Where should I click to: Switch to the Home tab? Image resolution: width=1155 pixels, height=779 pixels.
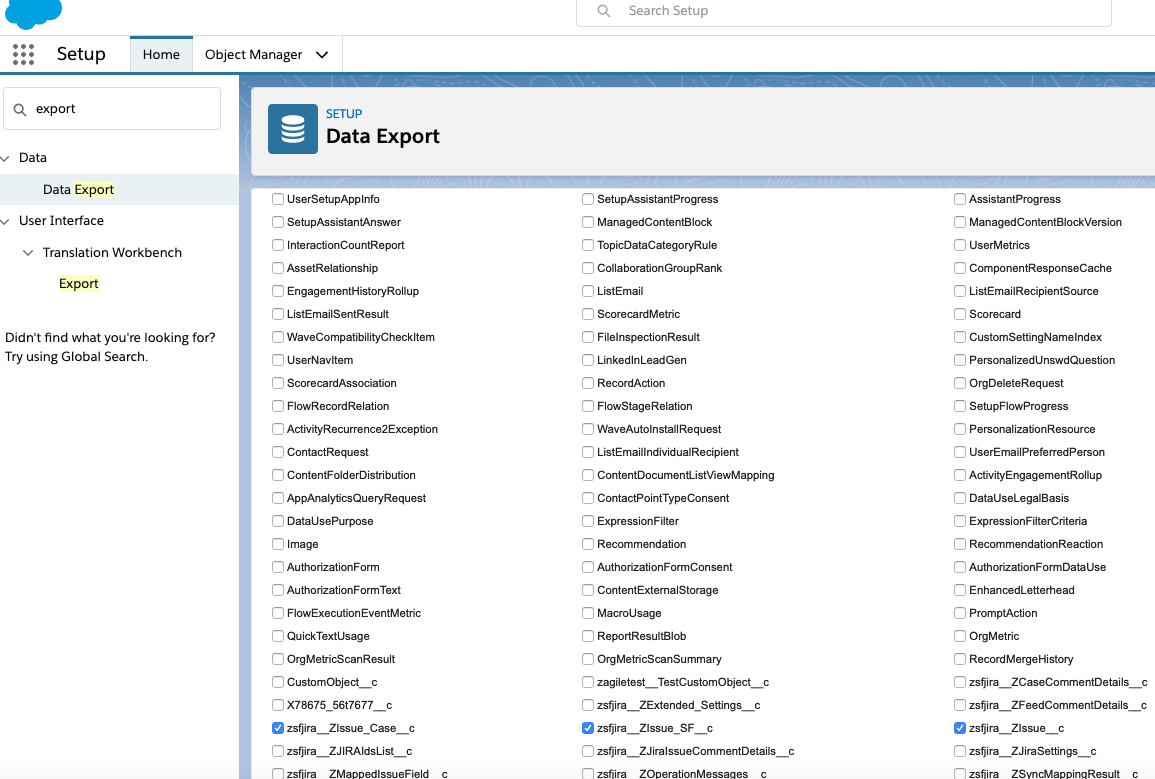[x=161, y=55]
